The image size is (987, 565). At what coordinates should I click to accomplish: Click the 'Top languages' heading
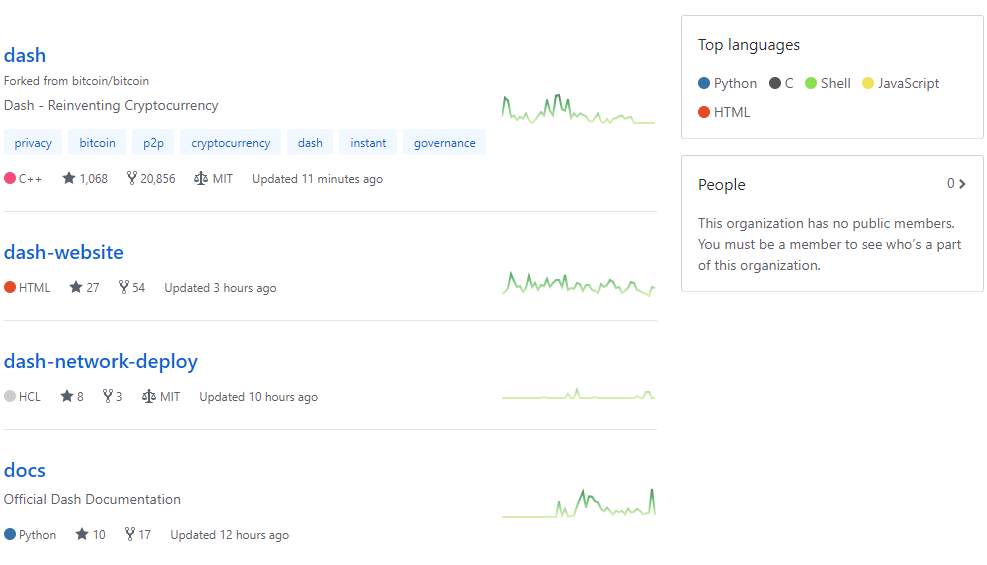(748, 45)
